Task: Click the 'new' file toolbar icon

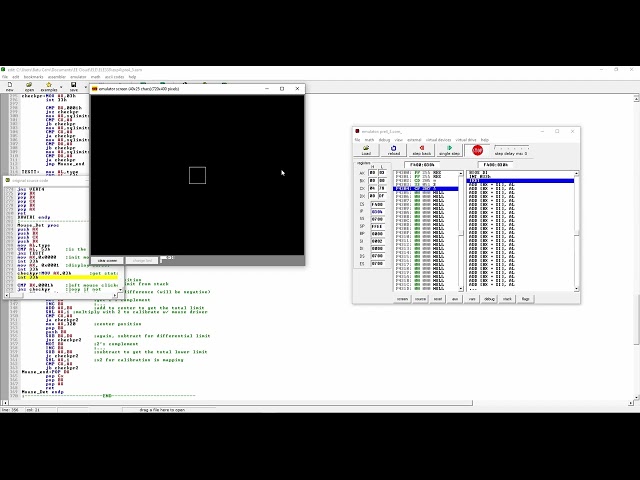Action: (x=9, y=87)
